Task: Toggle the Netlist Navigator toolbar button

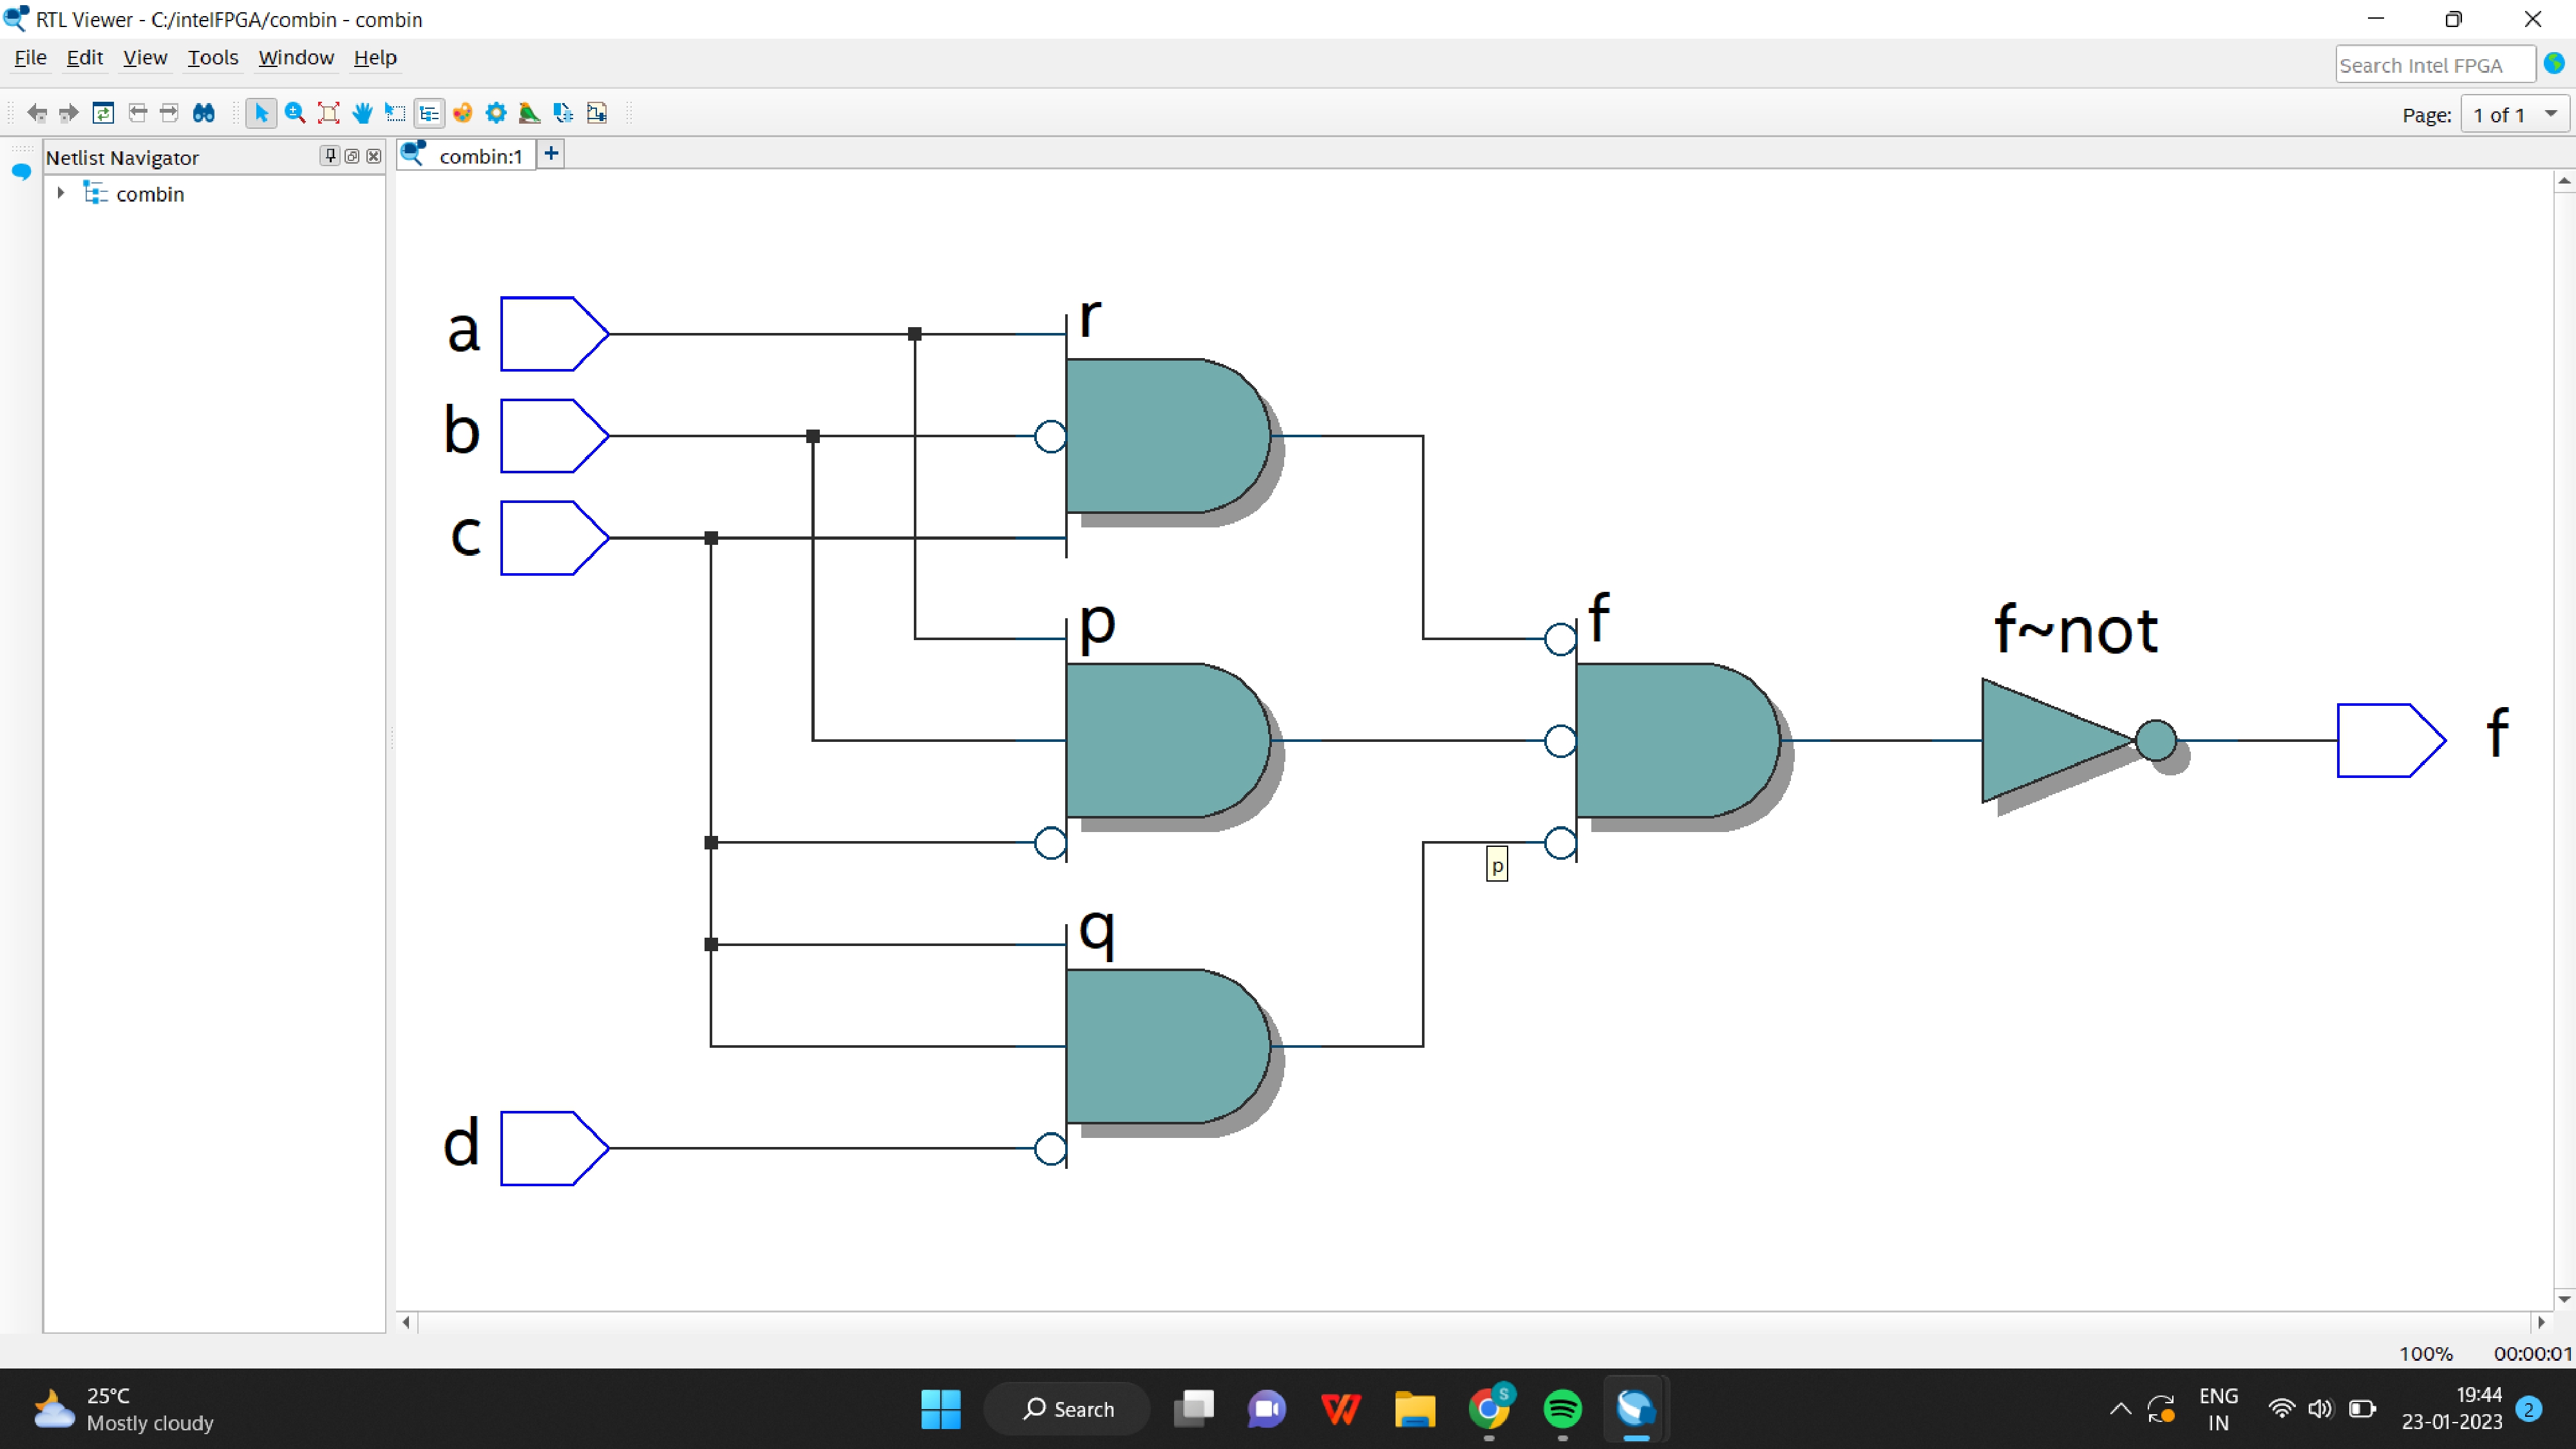Action: tap(429, 113)
